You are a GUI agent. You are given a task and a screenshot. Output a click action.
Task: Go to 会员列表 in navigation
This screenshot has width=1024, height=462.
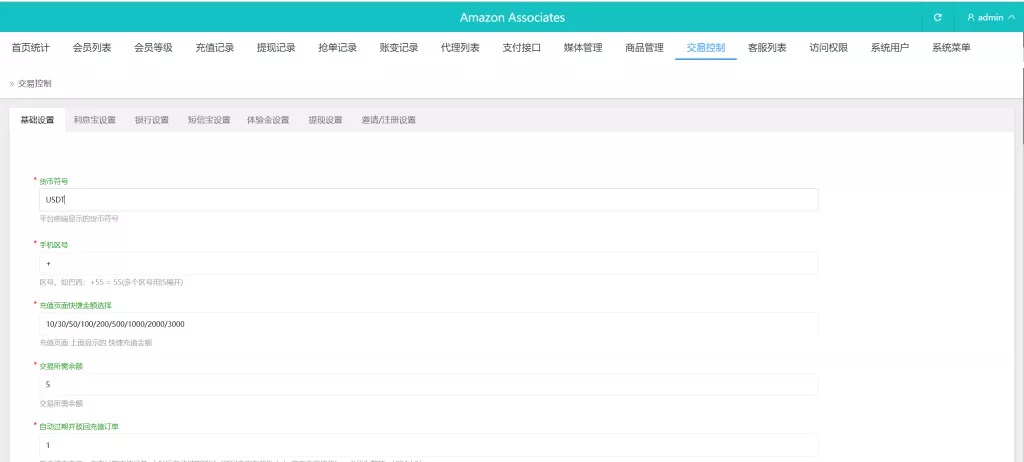(x=92, y=47)
